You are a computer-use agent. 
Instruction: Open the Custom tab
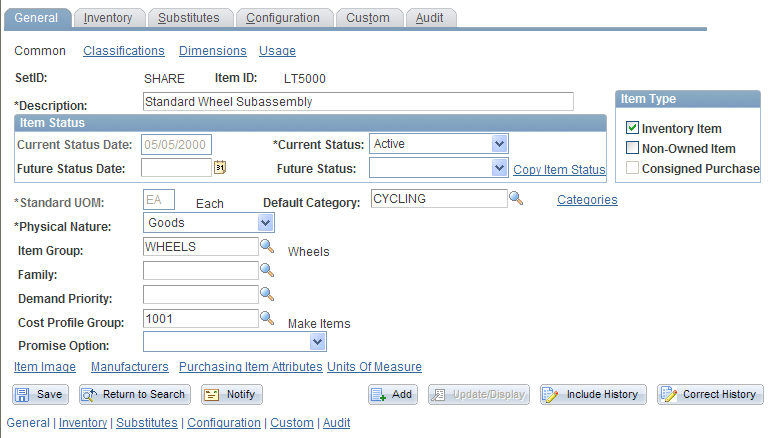tap(368, 18)
